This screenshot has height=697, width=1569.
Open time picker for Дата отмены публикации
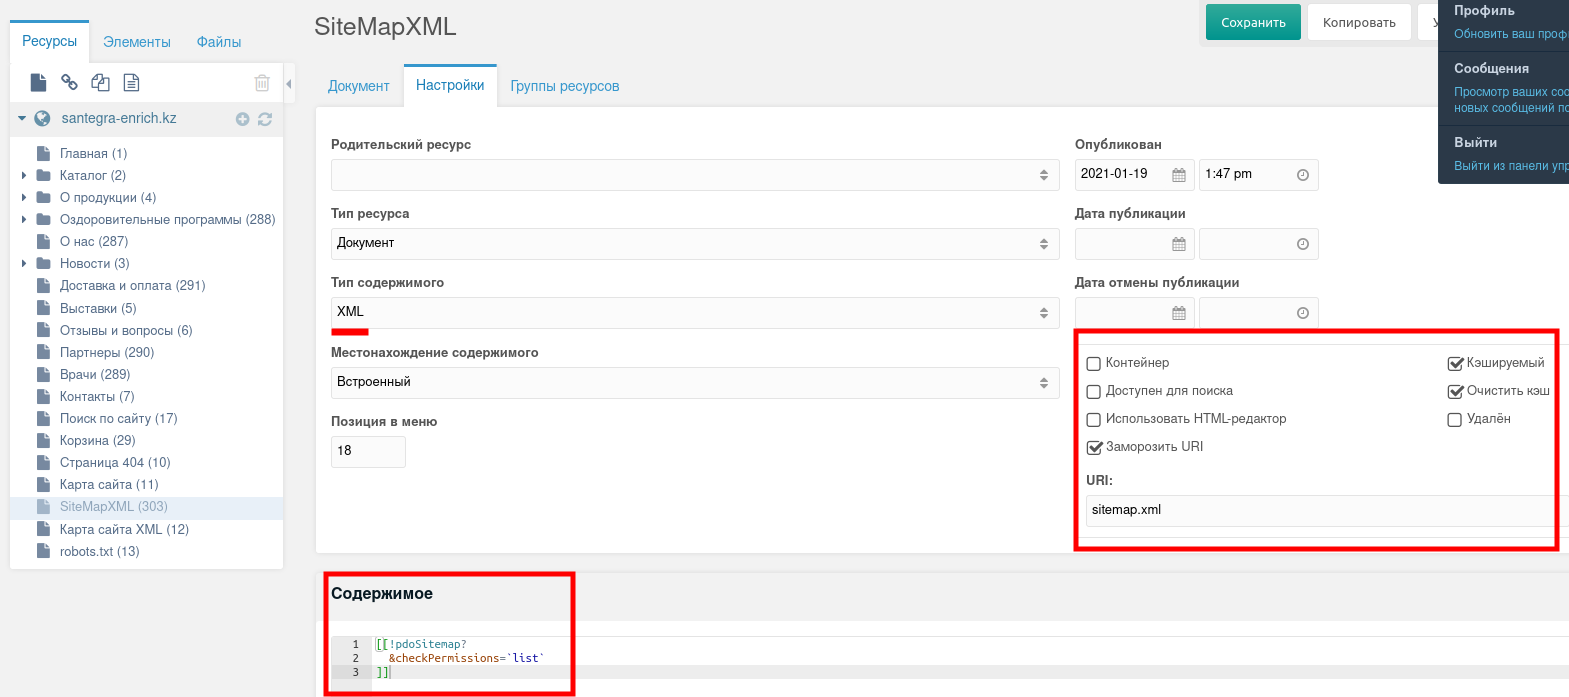1303,313
